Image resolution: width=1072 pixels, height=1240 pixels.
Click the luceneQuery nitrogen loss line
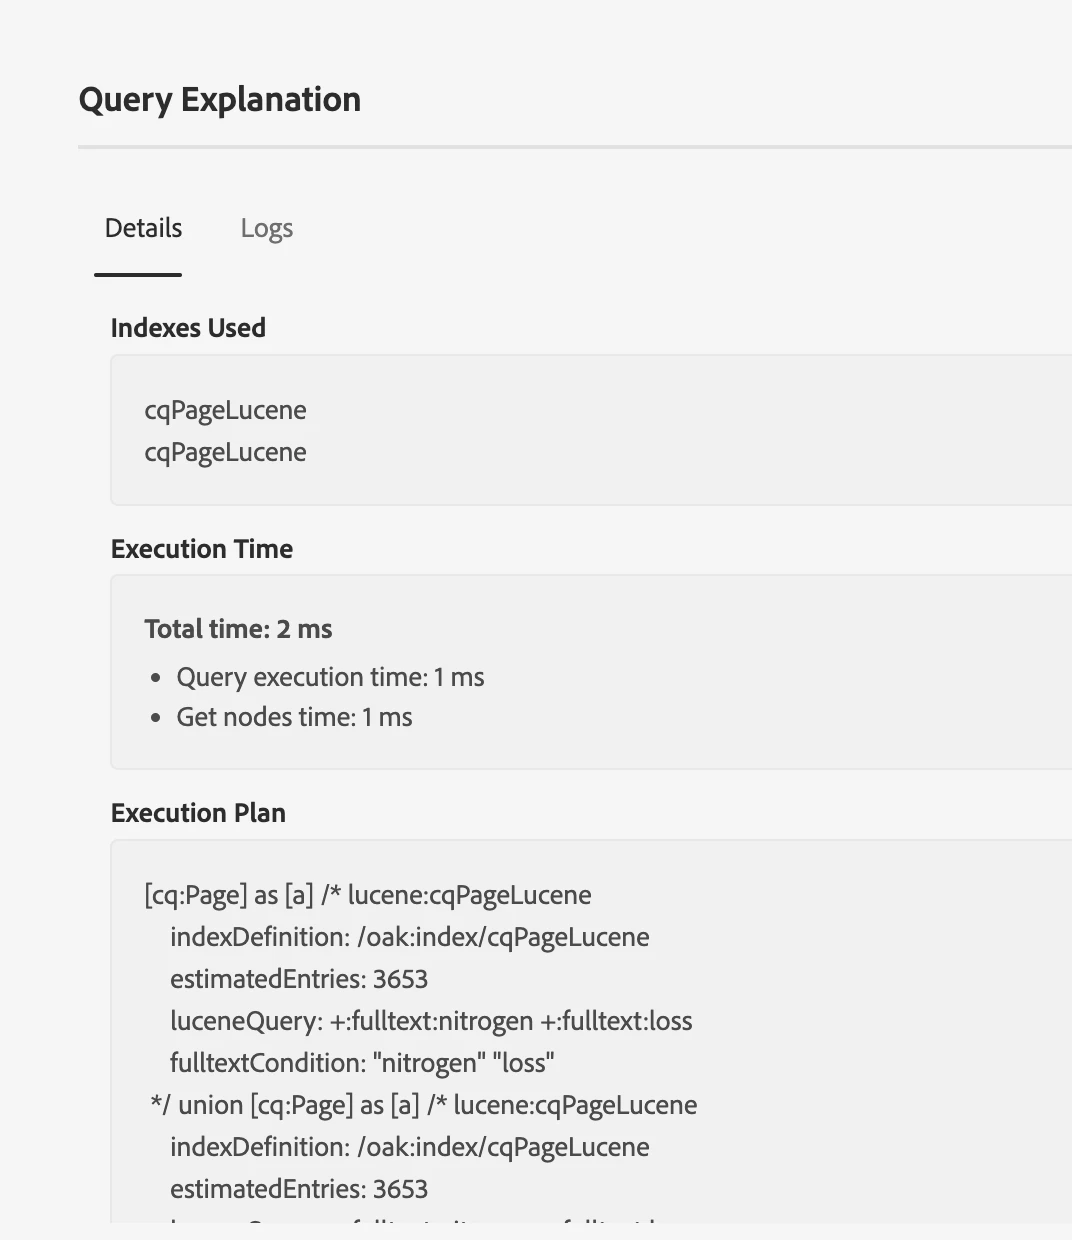431,1021
